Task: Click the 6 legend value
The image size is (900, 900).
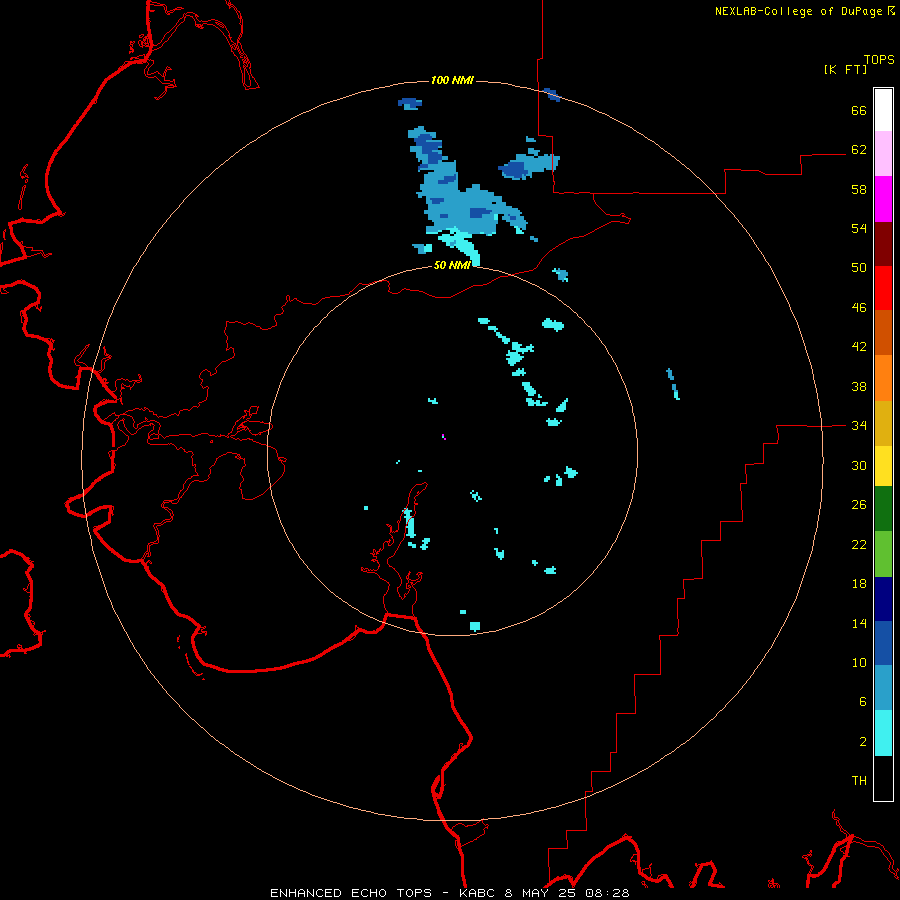Action: point(863,702)
